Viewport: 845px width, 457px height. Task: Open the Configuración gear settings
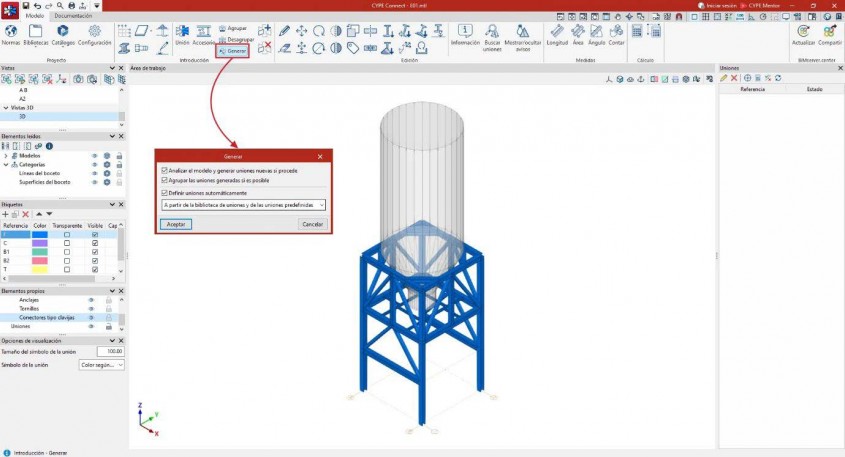pos(94,35)
